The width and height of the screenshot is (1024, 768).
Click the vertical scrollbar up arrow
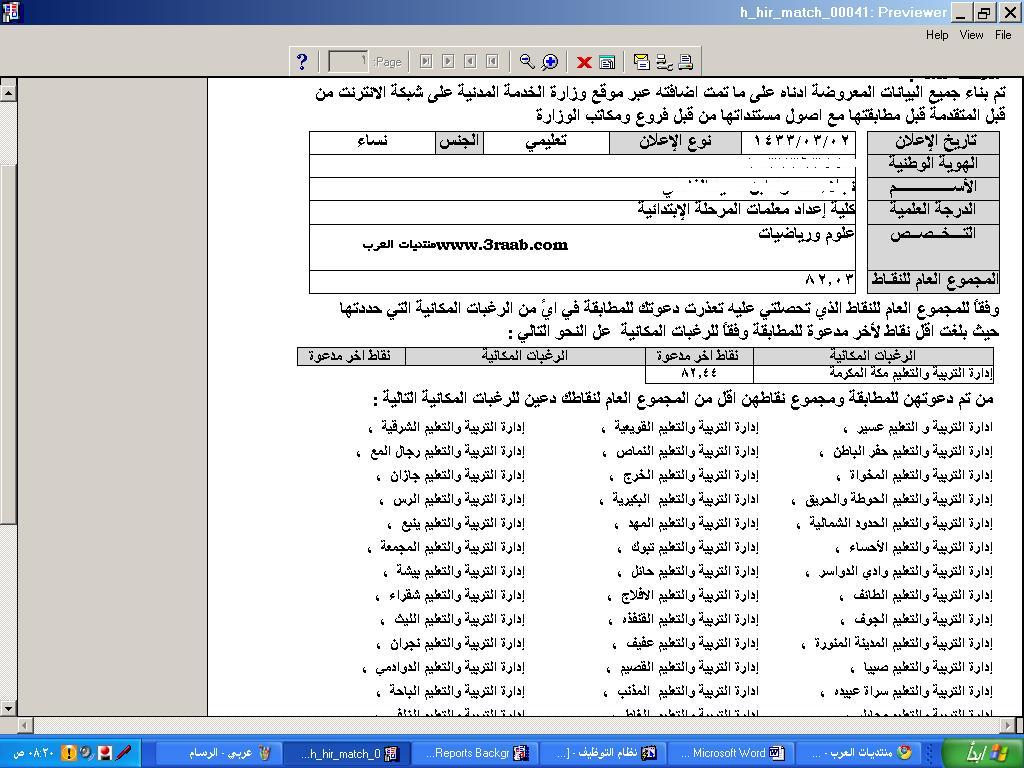tap(8, 93)
